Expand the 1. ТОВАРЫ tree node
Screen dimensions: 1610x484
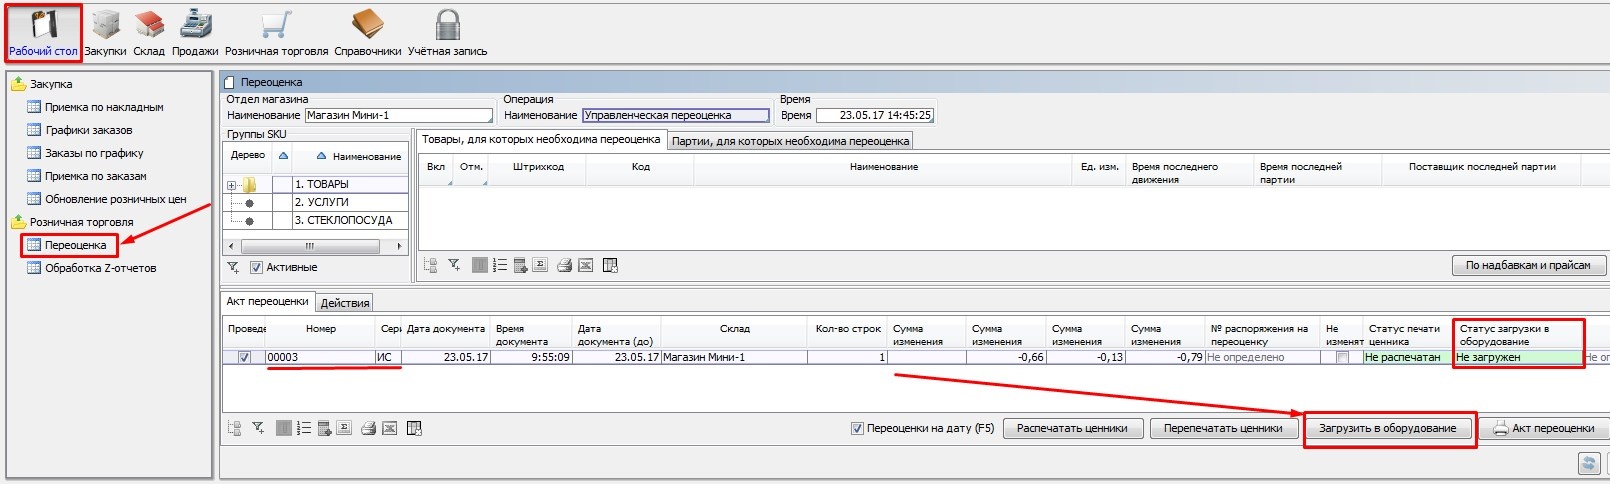click(x=231, y=185)
